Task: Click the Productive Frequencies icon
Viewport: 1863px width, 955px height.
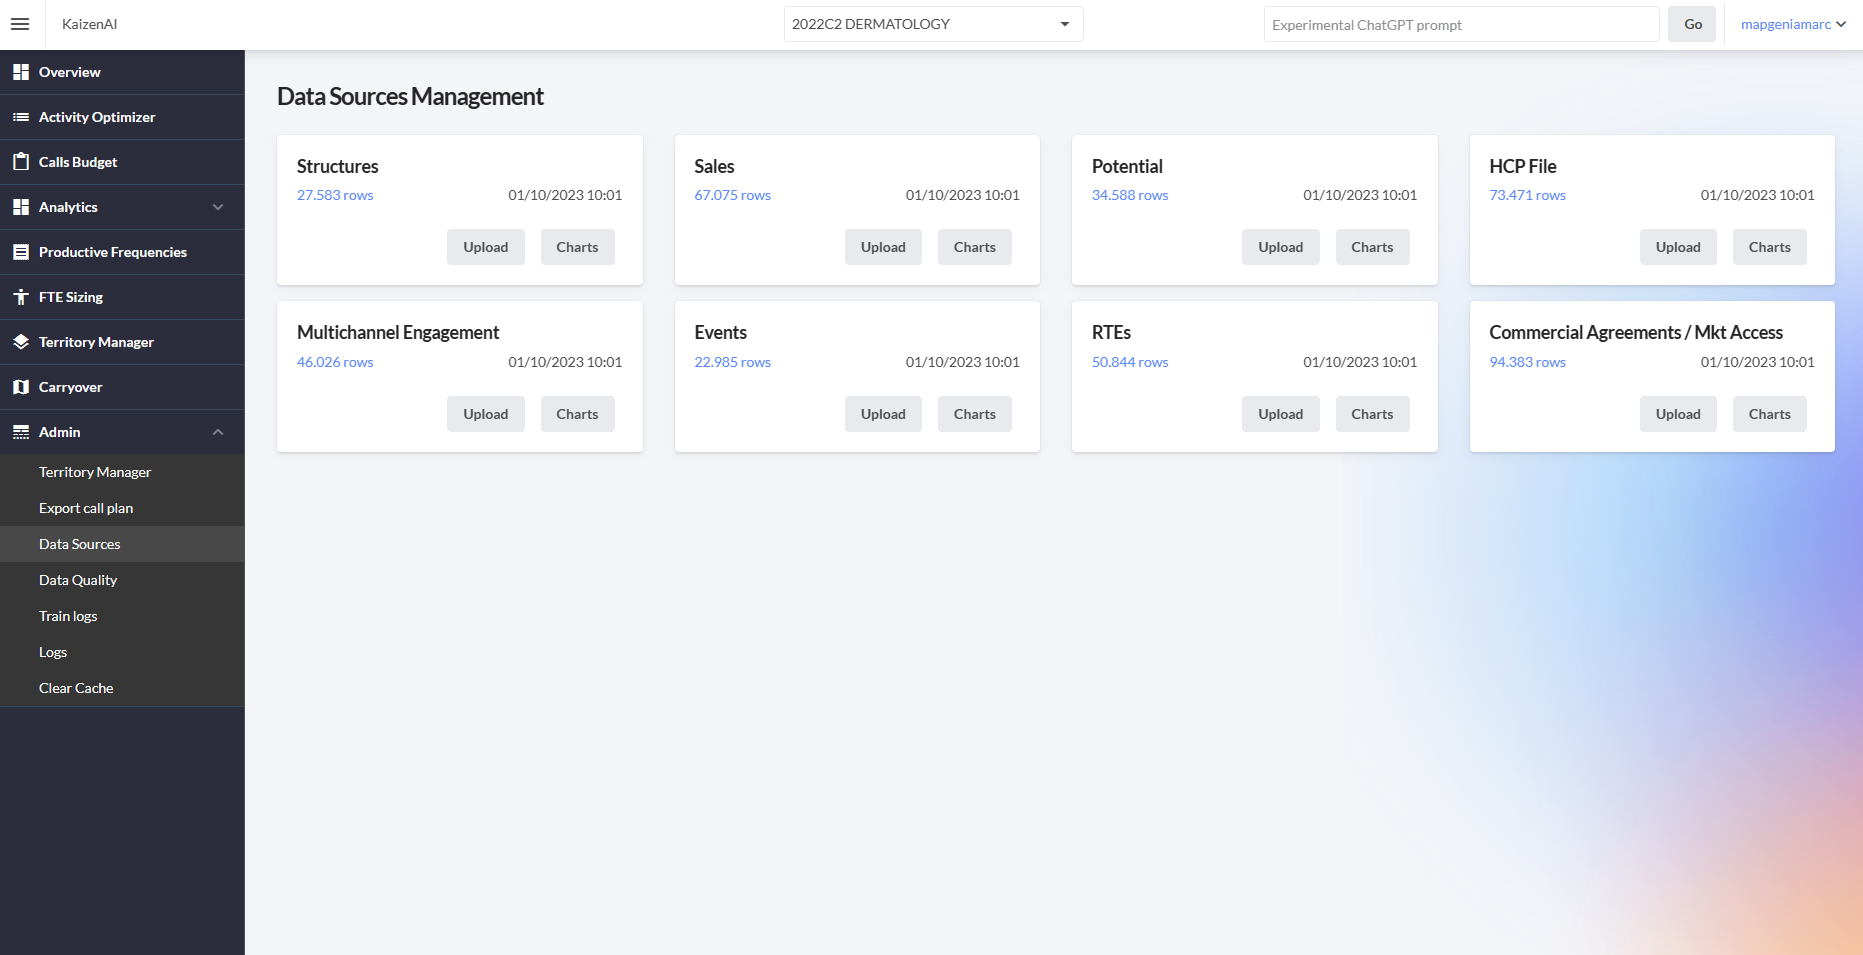Action: point(21,252)
